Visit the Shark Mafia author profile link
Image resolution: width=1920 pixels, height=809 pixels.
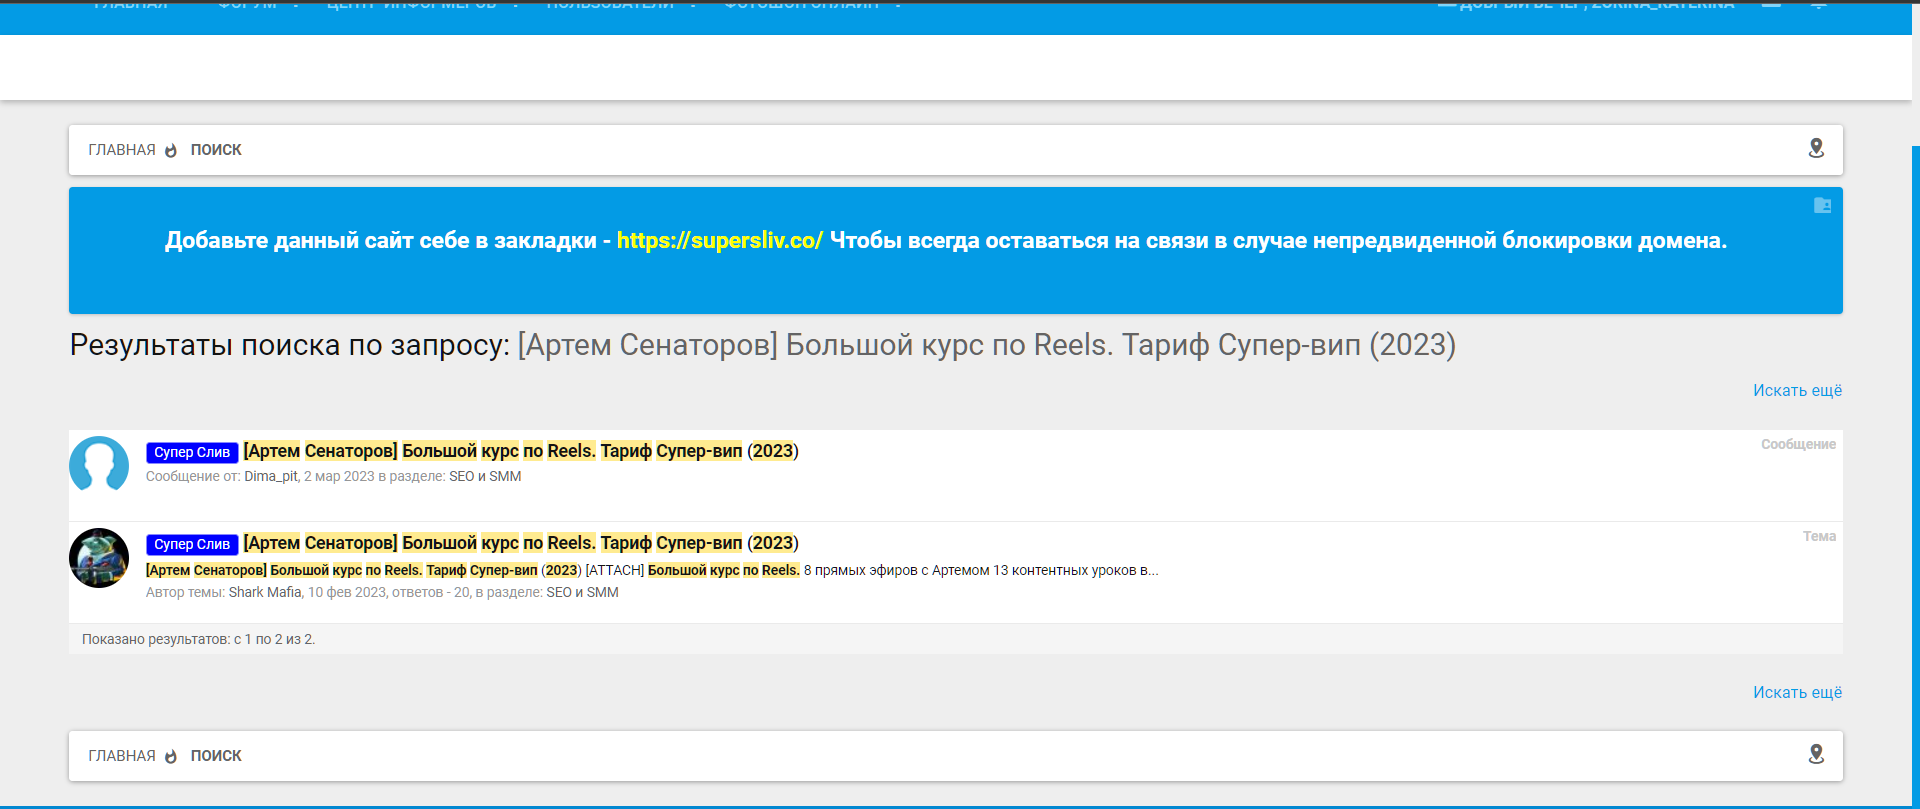point(265,592)
